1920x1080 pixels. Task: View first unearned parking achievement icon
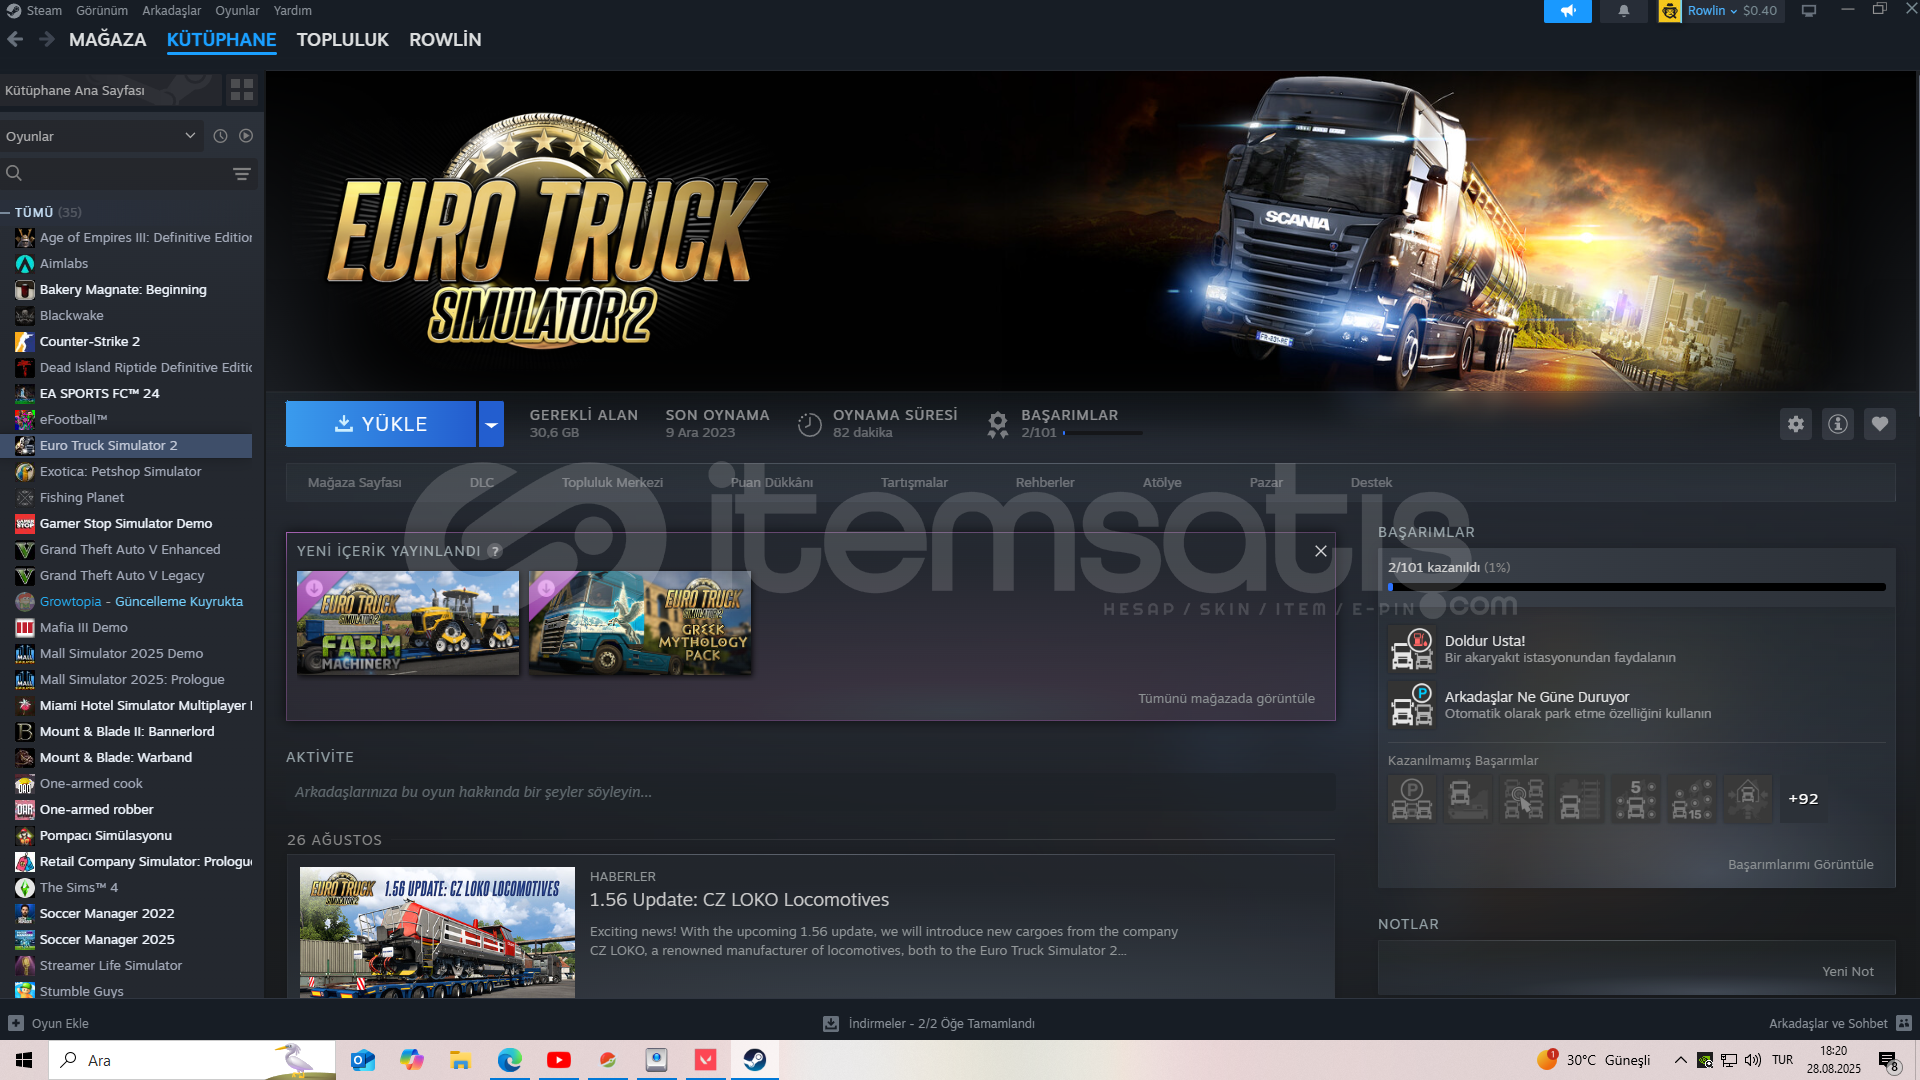[x=1412, y=799]
